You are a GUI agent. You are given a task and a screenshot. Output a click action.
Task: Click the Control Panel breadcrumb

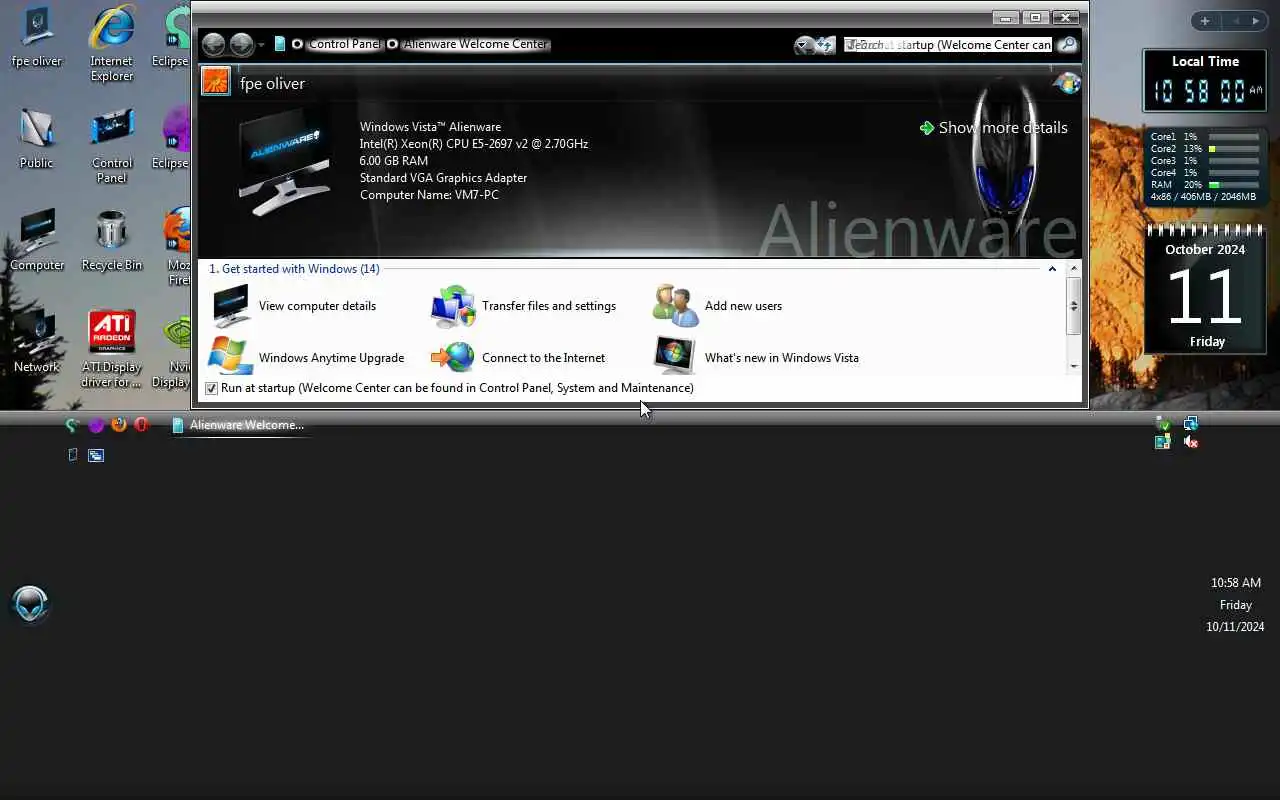coord(345,44)
